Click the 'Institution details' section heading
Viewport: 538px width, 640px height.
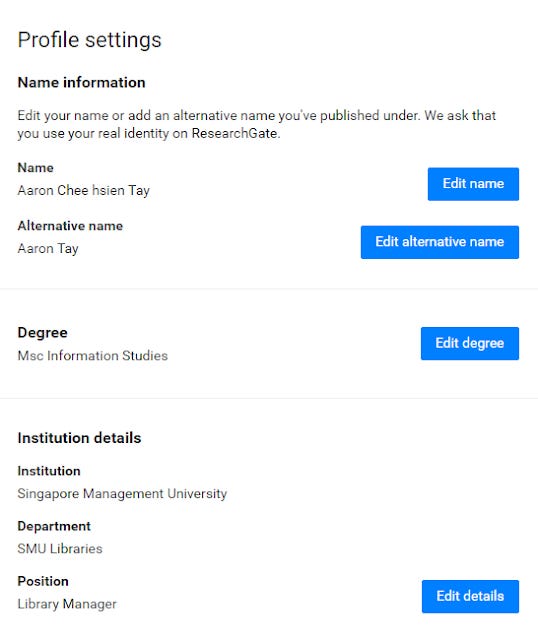[79, 438]
